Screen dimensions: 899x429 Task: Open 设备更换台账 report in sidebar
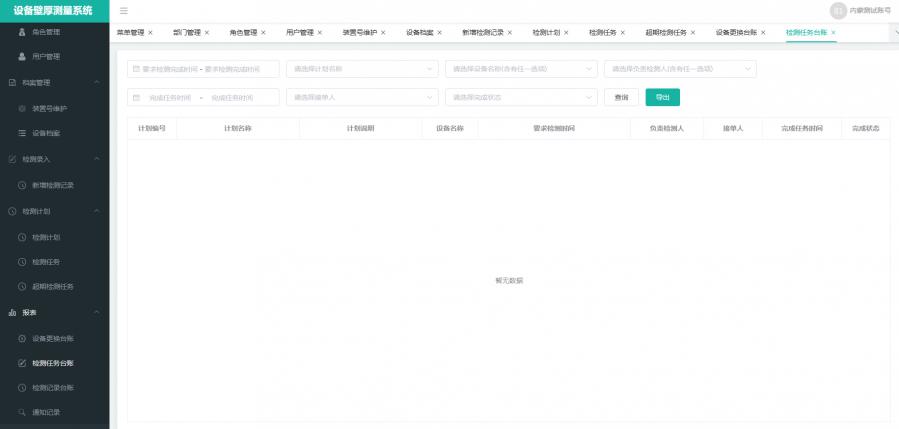(52, 338)
